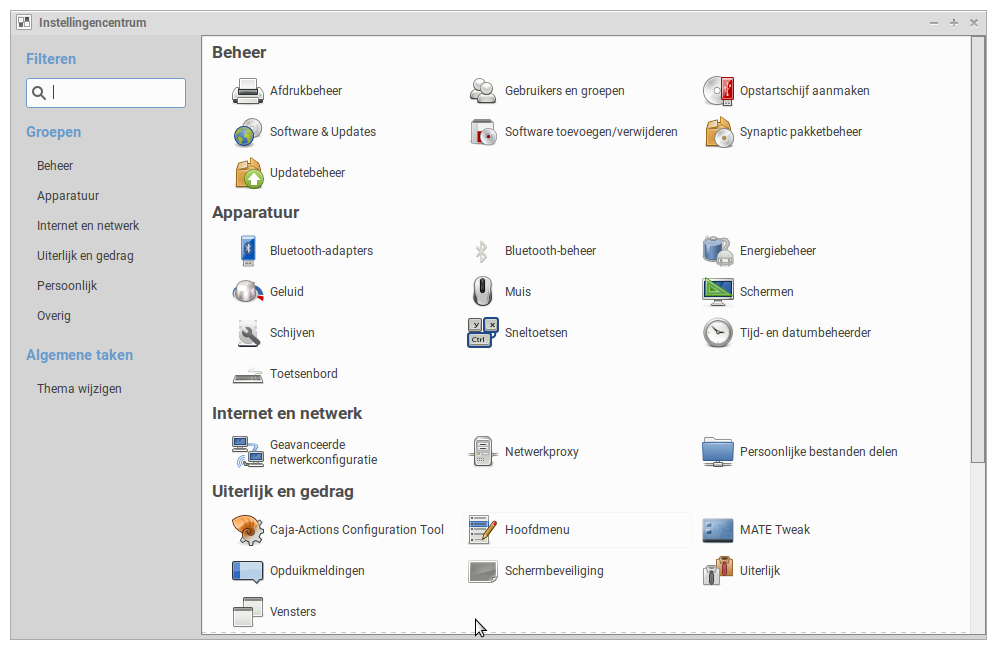Jump to the Apparatuur group
This screenshot has width=997, height=650.
point(68,196)
